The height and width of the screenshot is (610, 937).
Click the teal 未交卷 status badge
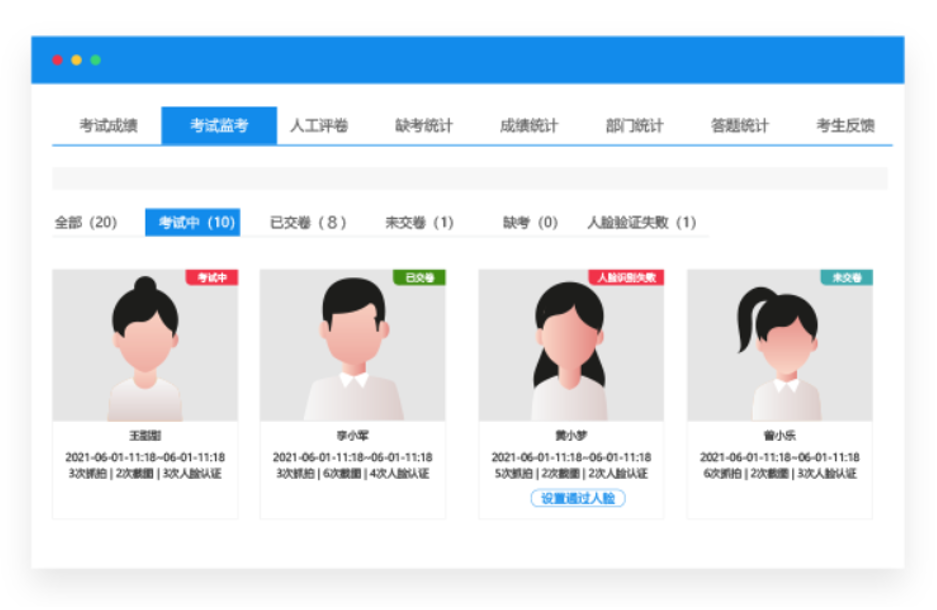(846, 278)
